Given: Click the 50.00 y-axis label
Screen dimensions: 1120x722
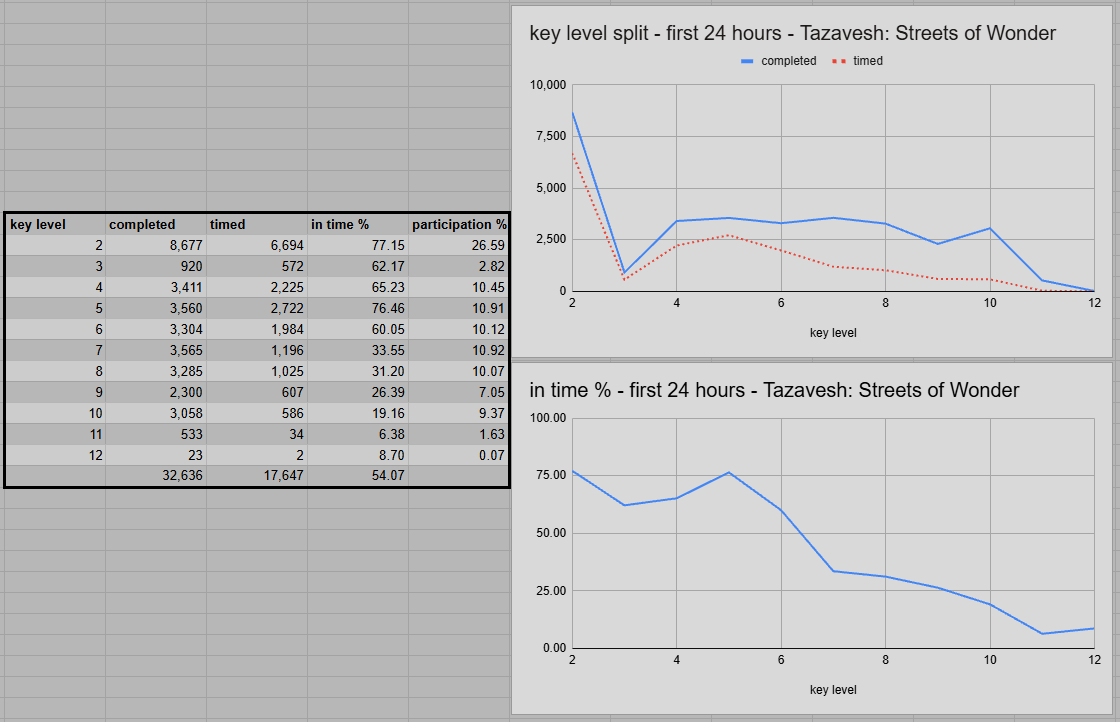Looking at the screenshot, I should click(551, 533).
